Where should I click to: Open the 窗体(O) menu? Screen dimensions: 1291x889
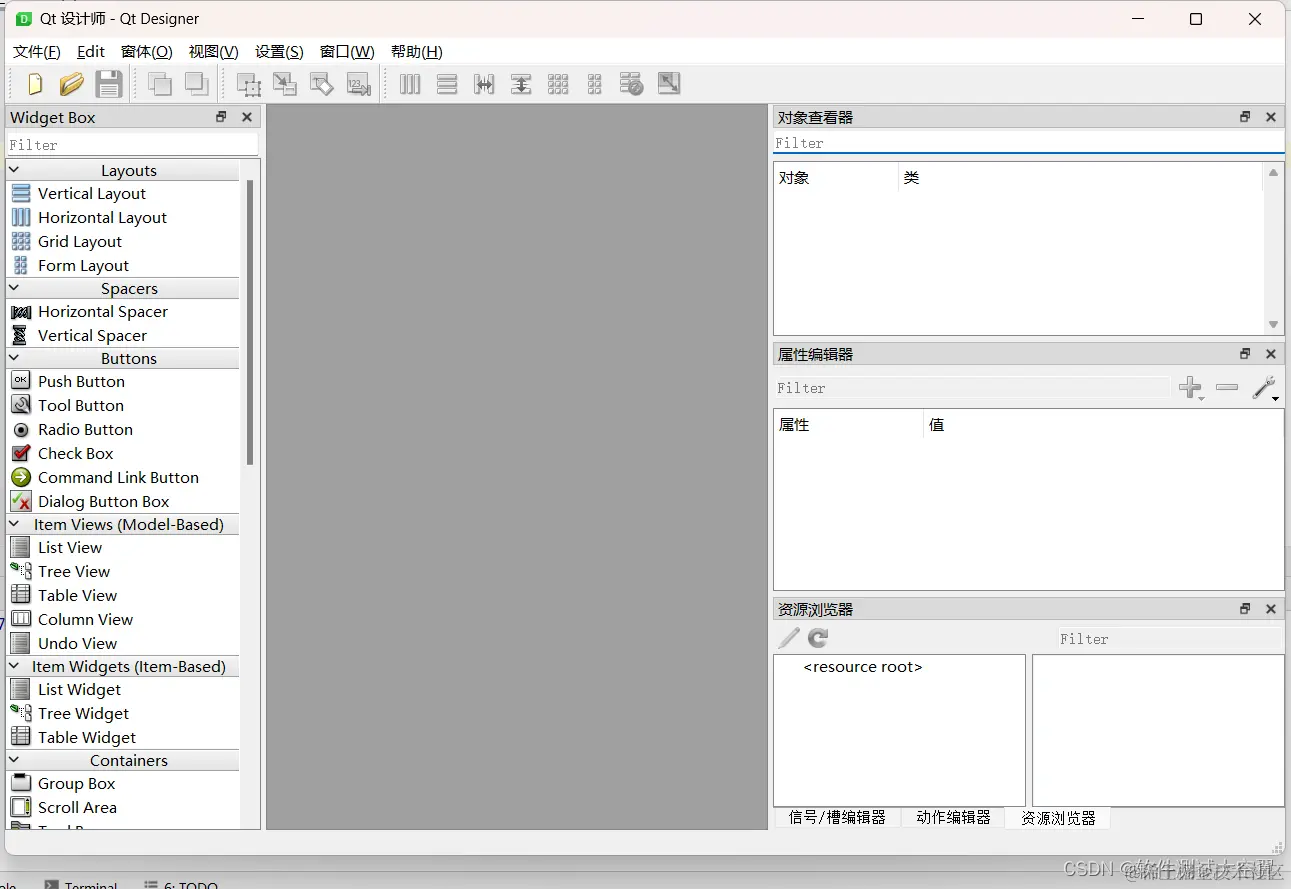(x=147, y=52)
